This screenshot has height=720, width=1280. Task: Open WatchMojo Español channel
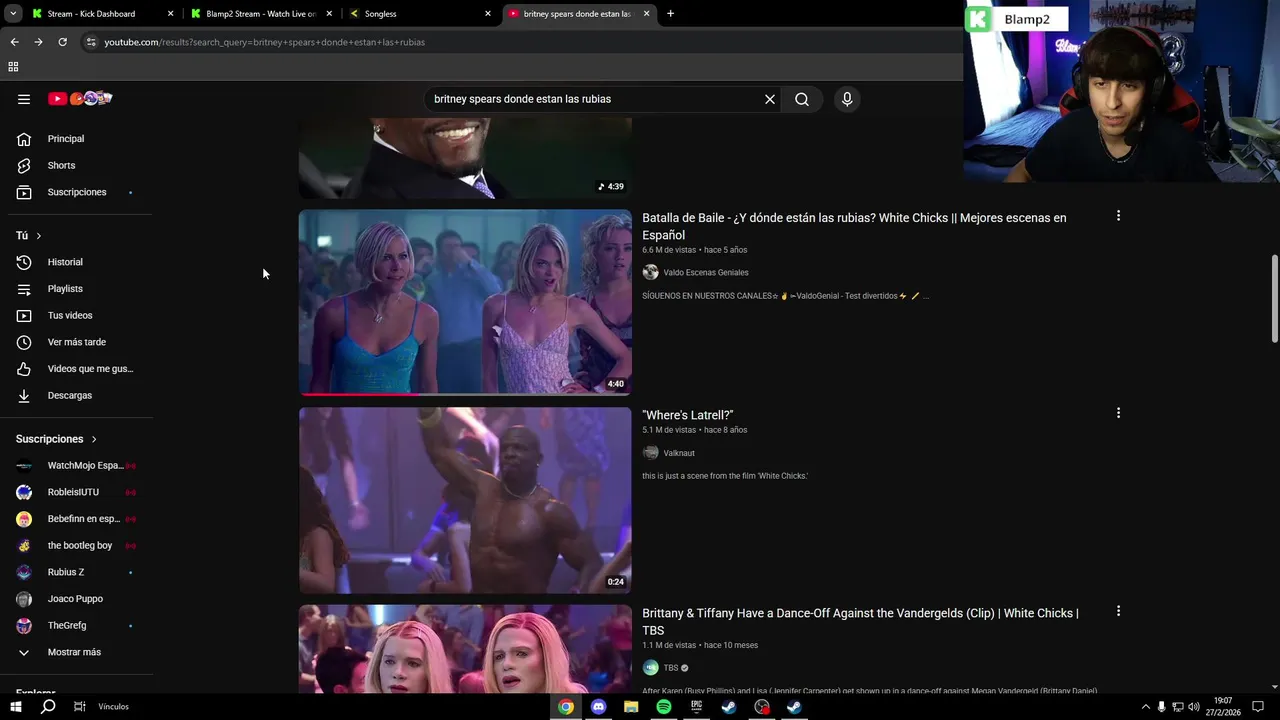tap(80, 465)
